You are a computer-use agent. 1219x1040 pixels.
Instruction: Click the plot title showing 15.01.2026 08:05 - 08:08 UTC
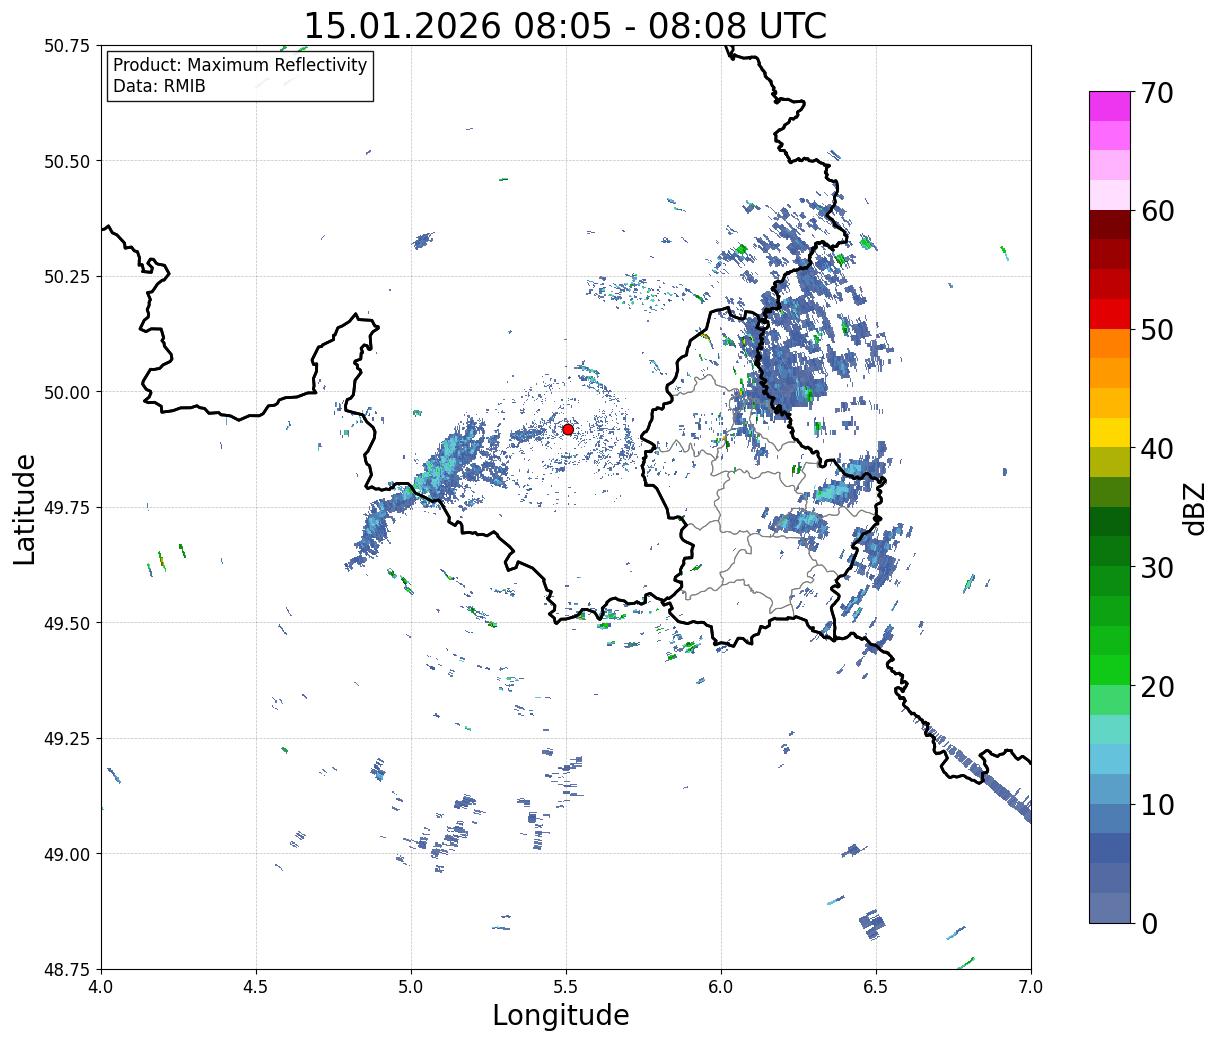click(x=565, y=25)
